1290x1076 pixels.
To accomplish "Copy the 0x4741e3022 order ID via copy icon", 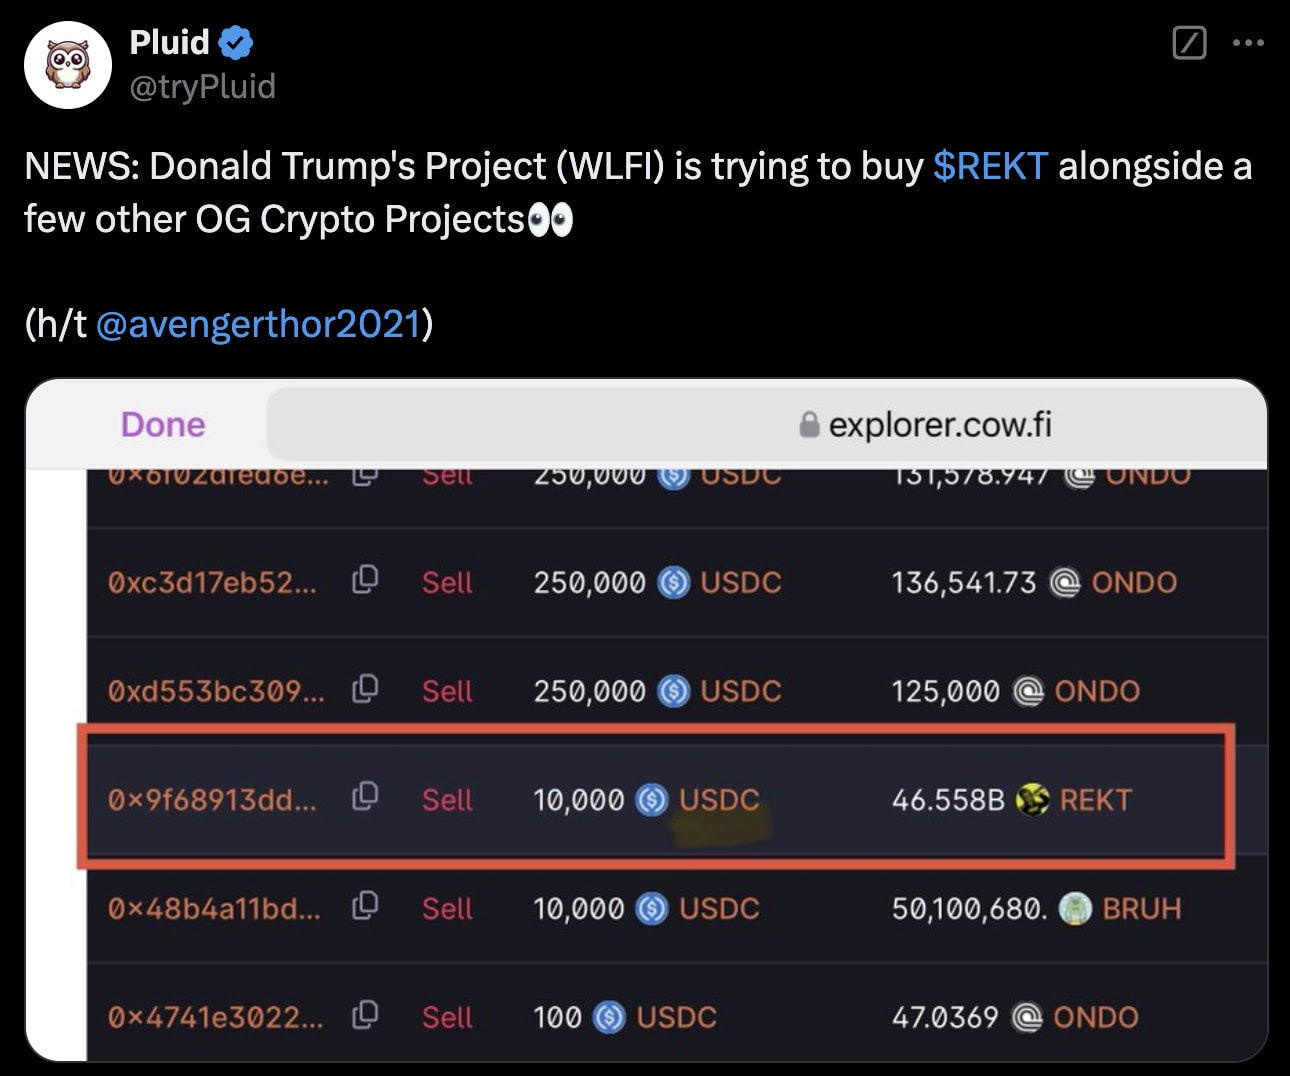I will tap(365, 1014).
